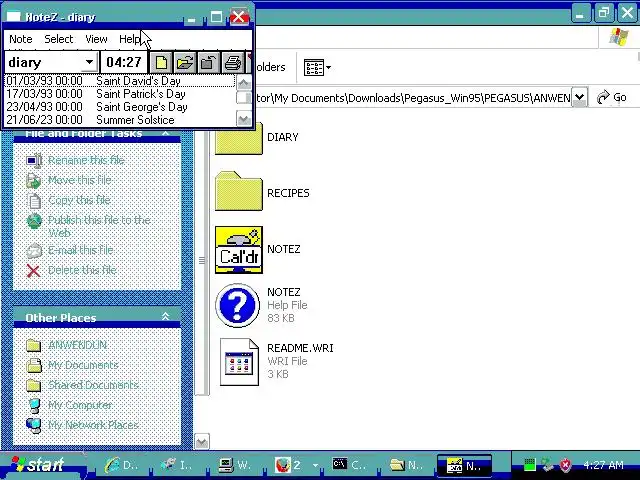Click the NoteZ taskbar button

(464, 465)
